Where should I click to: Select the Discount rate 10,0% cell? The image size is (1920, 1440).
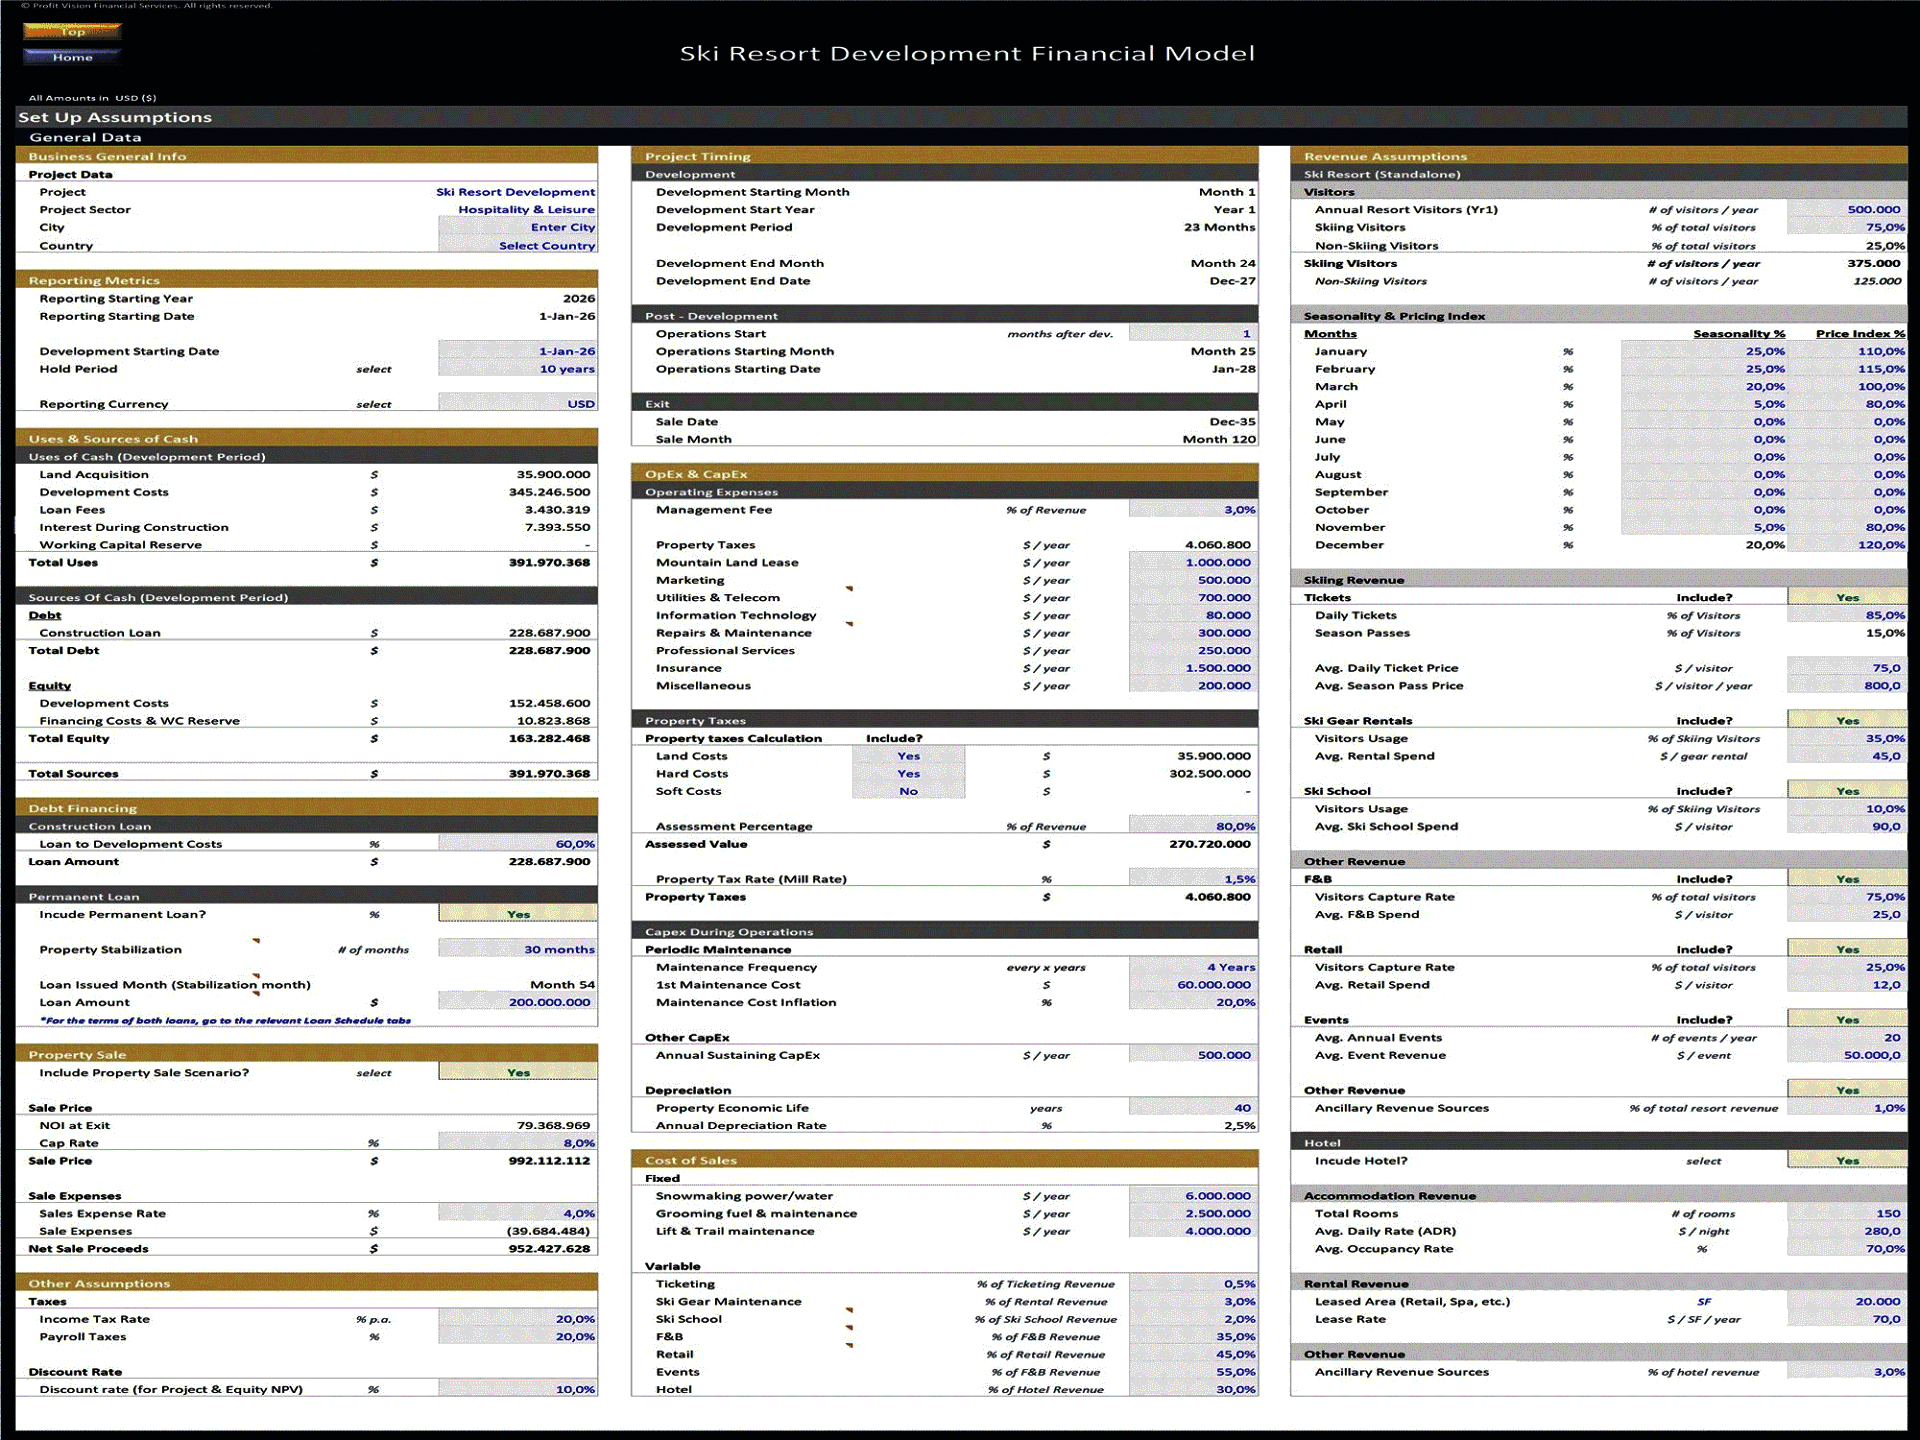click(518, 1390)
